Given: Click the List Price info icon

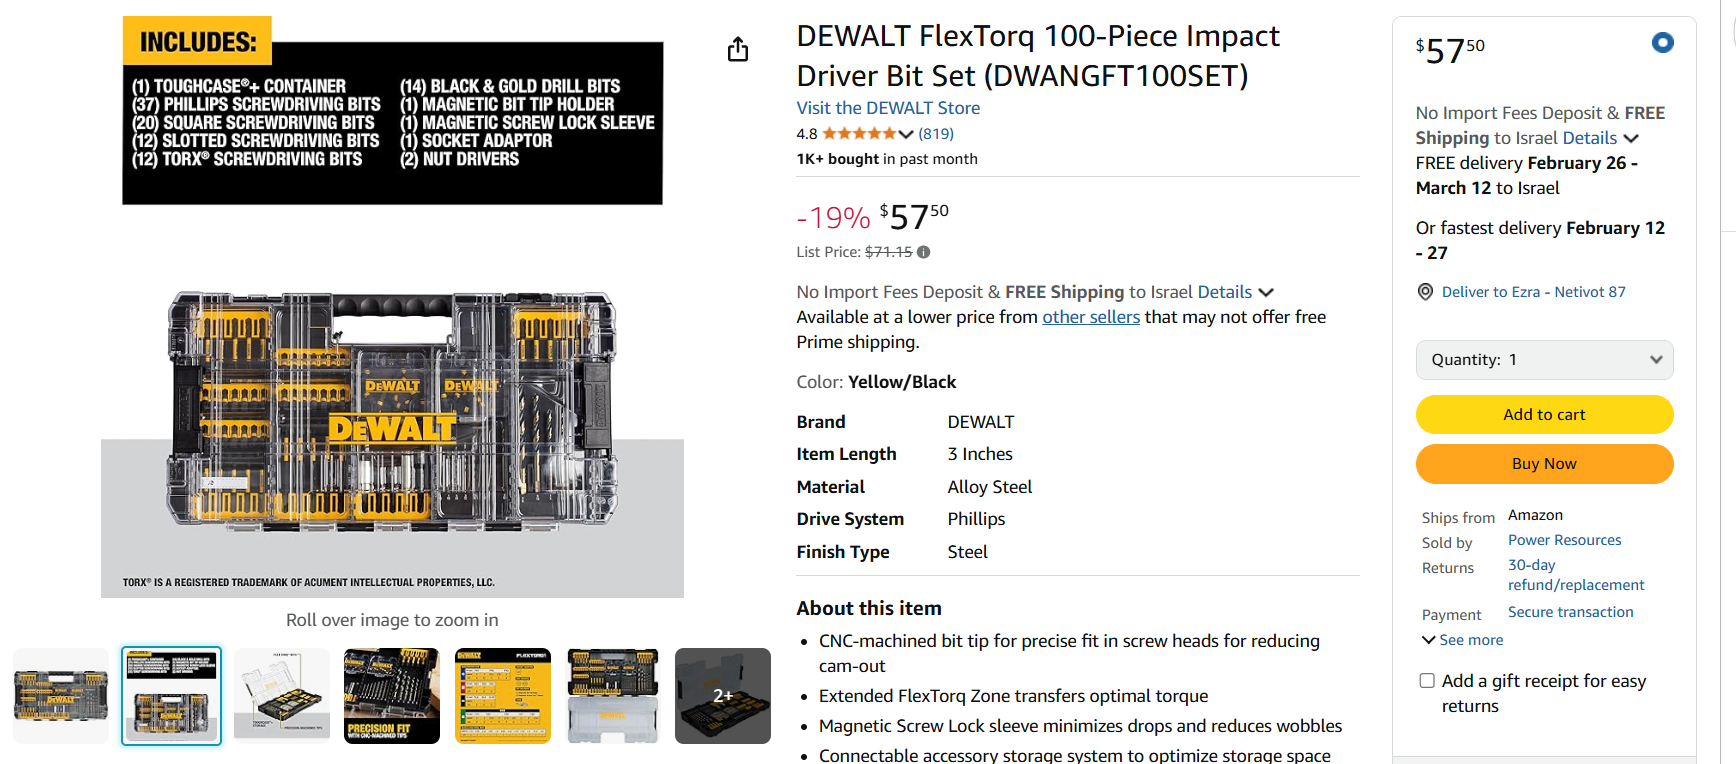Looking at the screenshot, I should [x=924, y=252].
